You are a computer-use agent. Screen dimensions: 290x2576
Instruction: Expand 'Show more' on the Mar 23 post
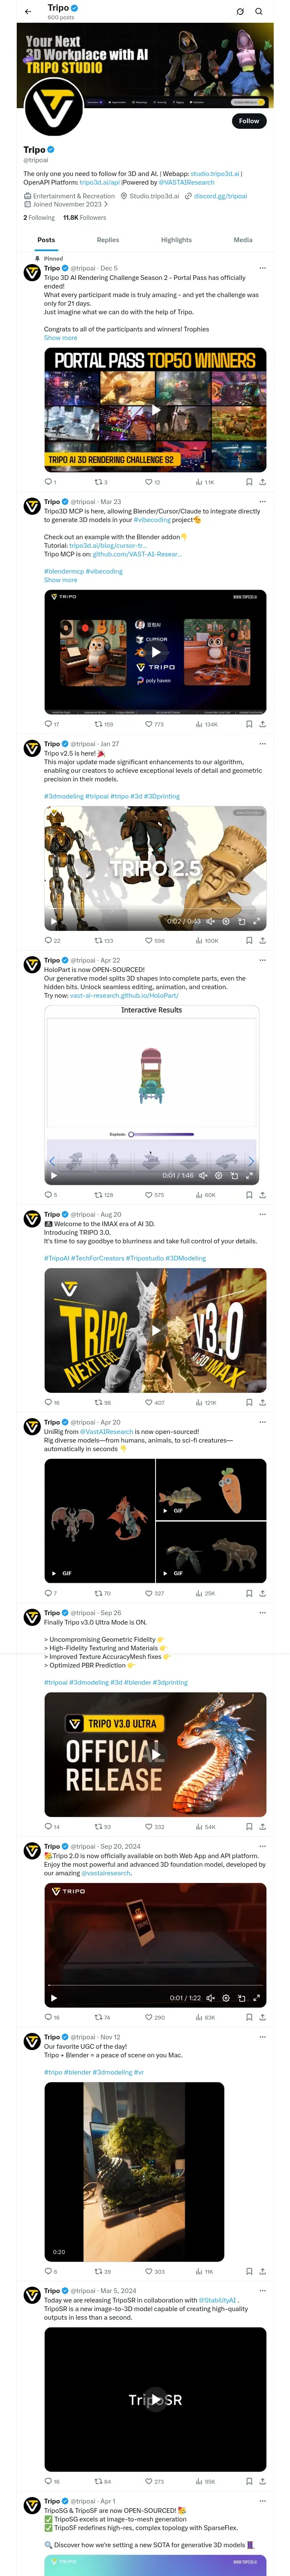point(60,580)
